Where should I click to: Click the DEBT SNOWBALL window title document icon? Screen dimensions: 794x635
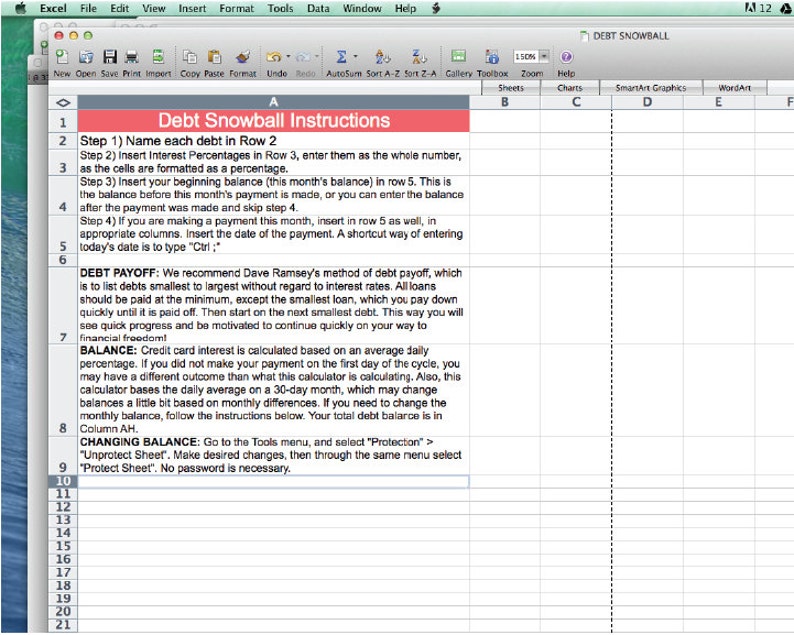click(584, 36)
